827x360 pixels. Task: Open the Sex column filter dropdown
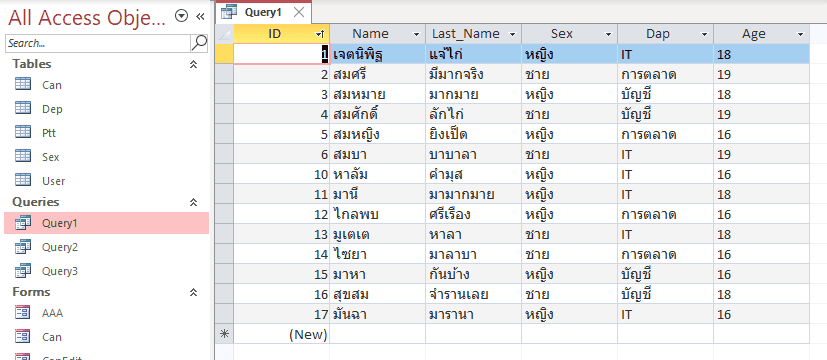point(609,35)
